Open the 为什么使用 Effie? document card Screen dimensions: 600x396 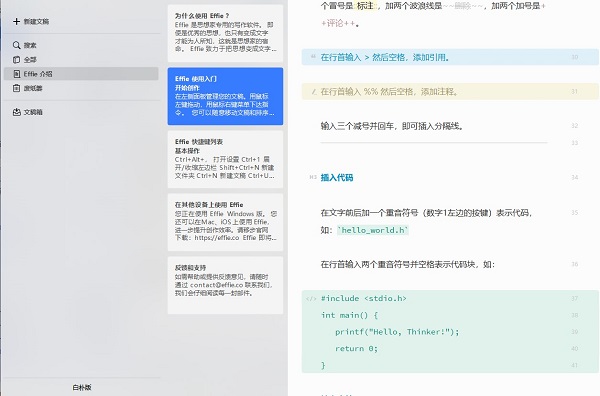coord(225,33)
